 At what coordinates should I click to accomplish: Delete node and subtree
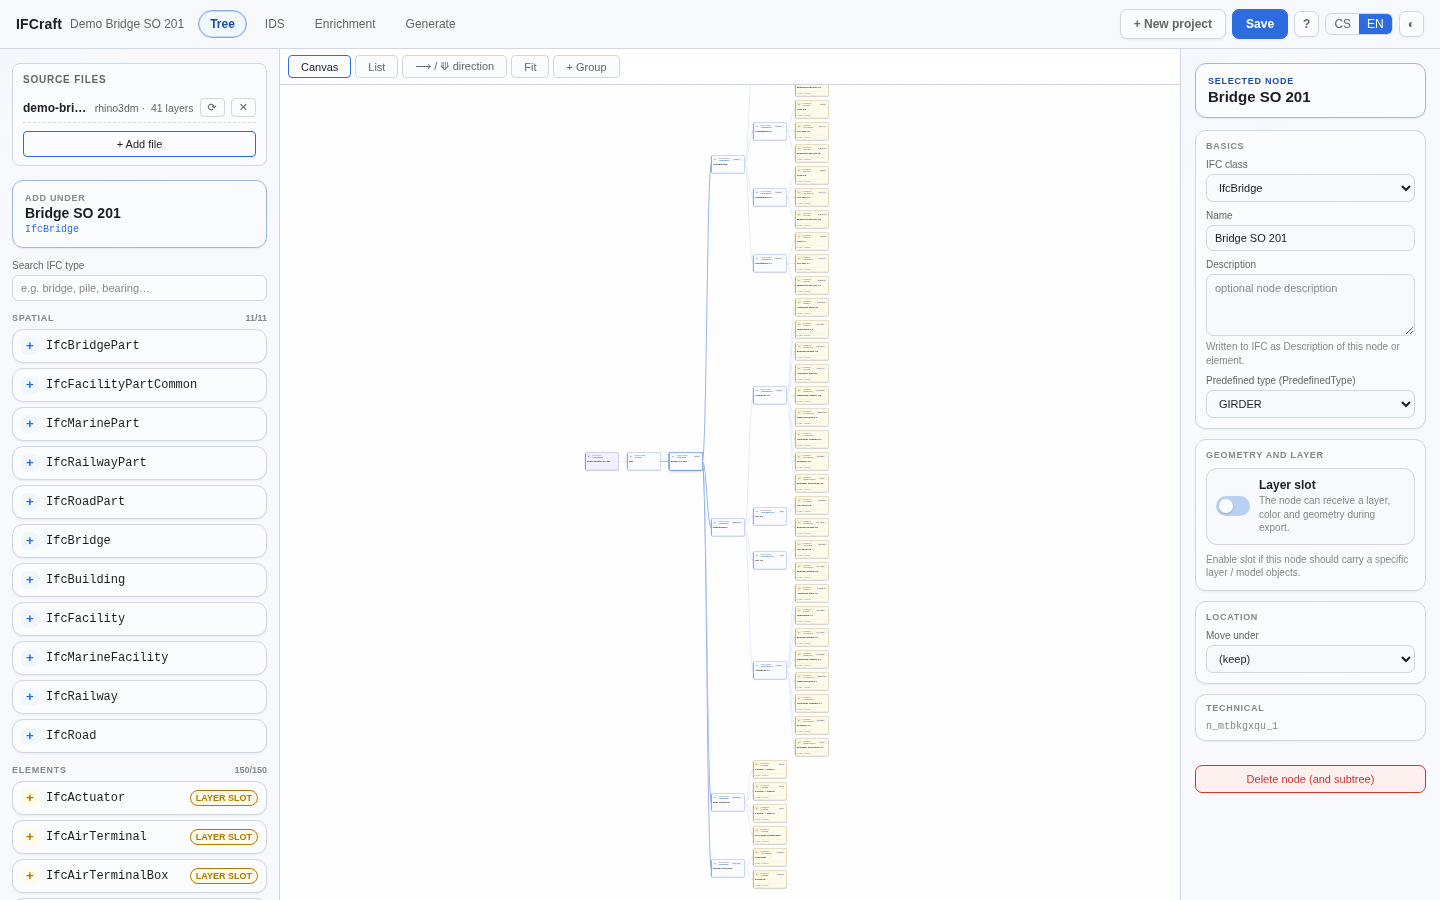click(1310, 779)
